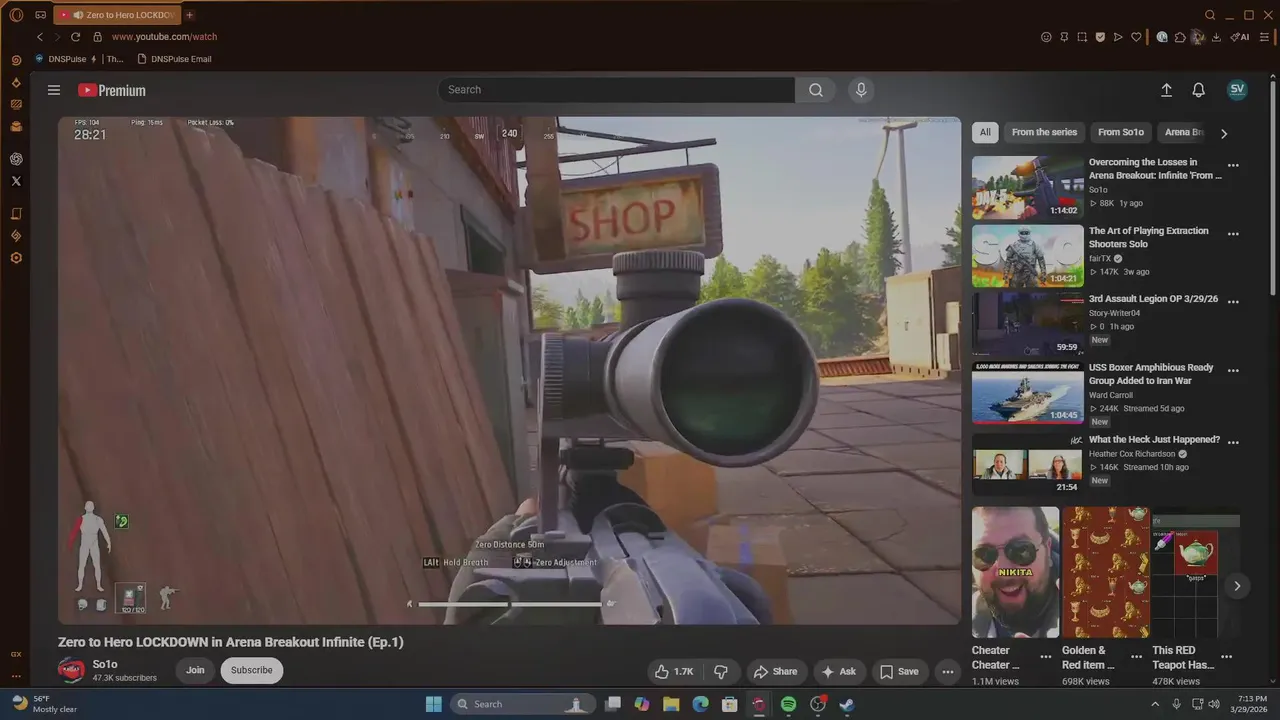The height and width of the screenshot is (720, 1280).
Task: Share the video
Action: tap(775, 671)
